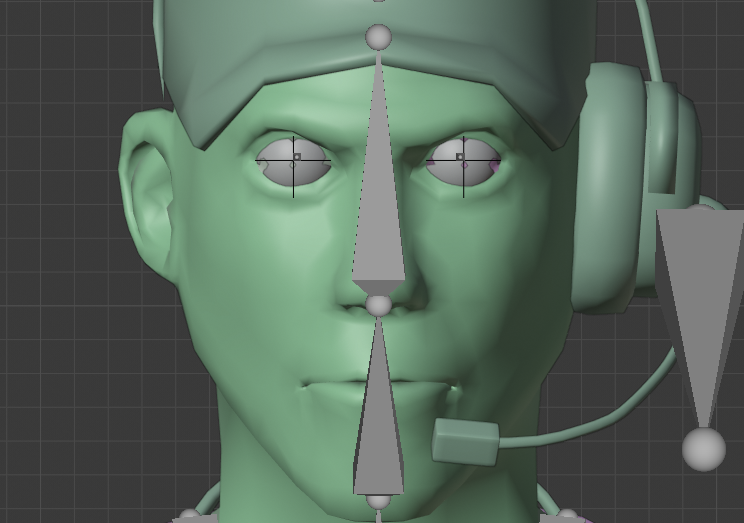
Task: Click the headset microphone tip mesh
Action: pos(465,442)
